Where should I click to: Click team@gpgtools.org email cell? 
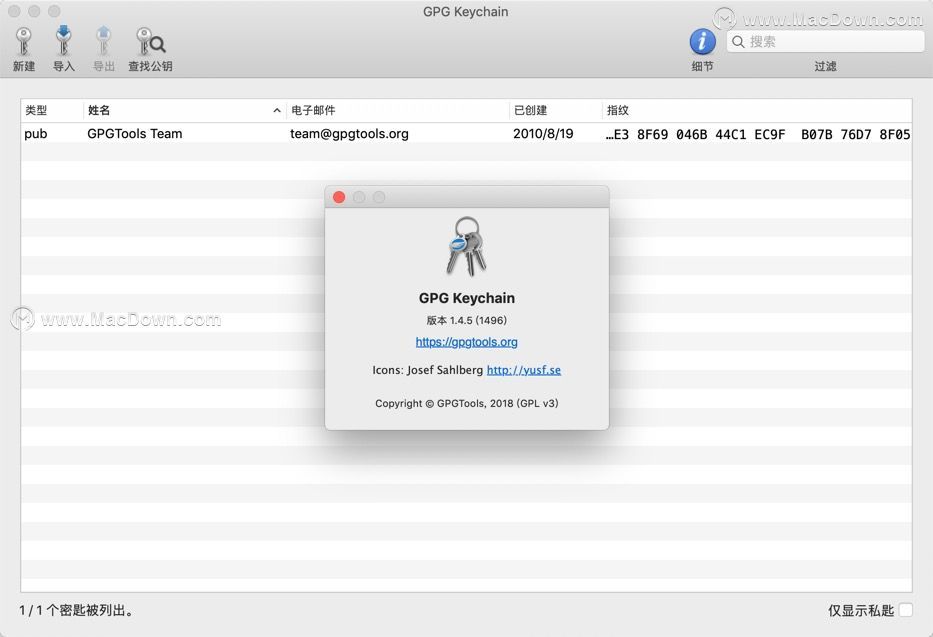coord(349,134)
